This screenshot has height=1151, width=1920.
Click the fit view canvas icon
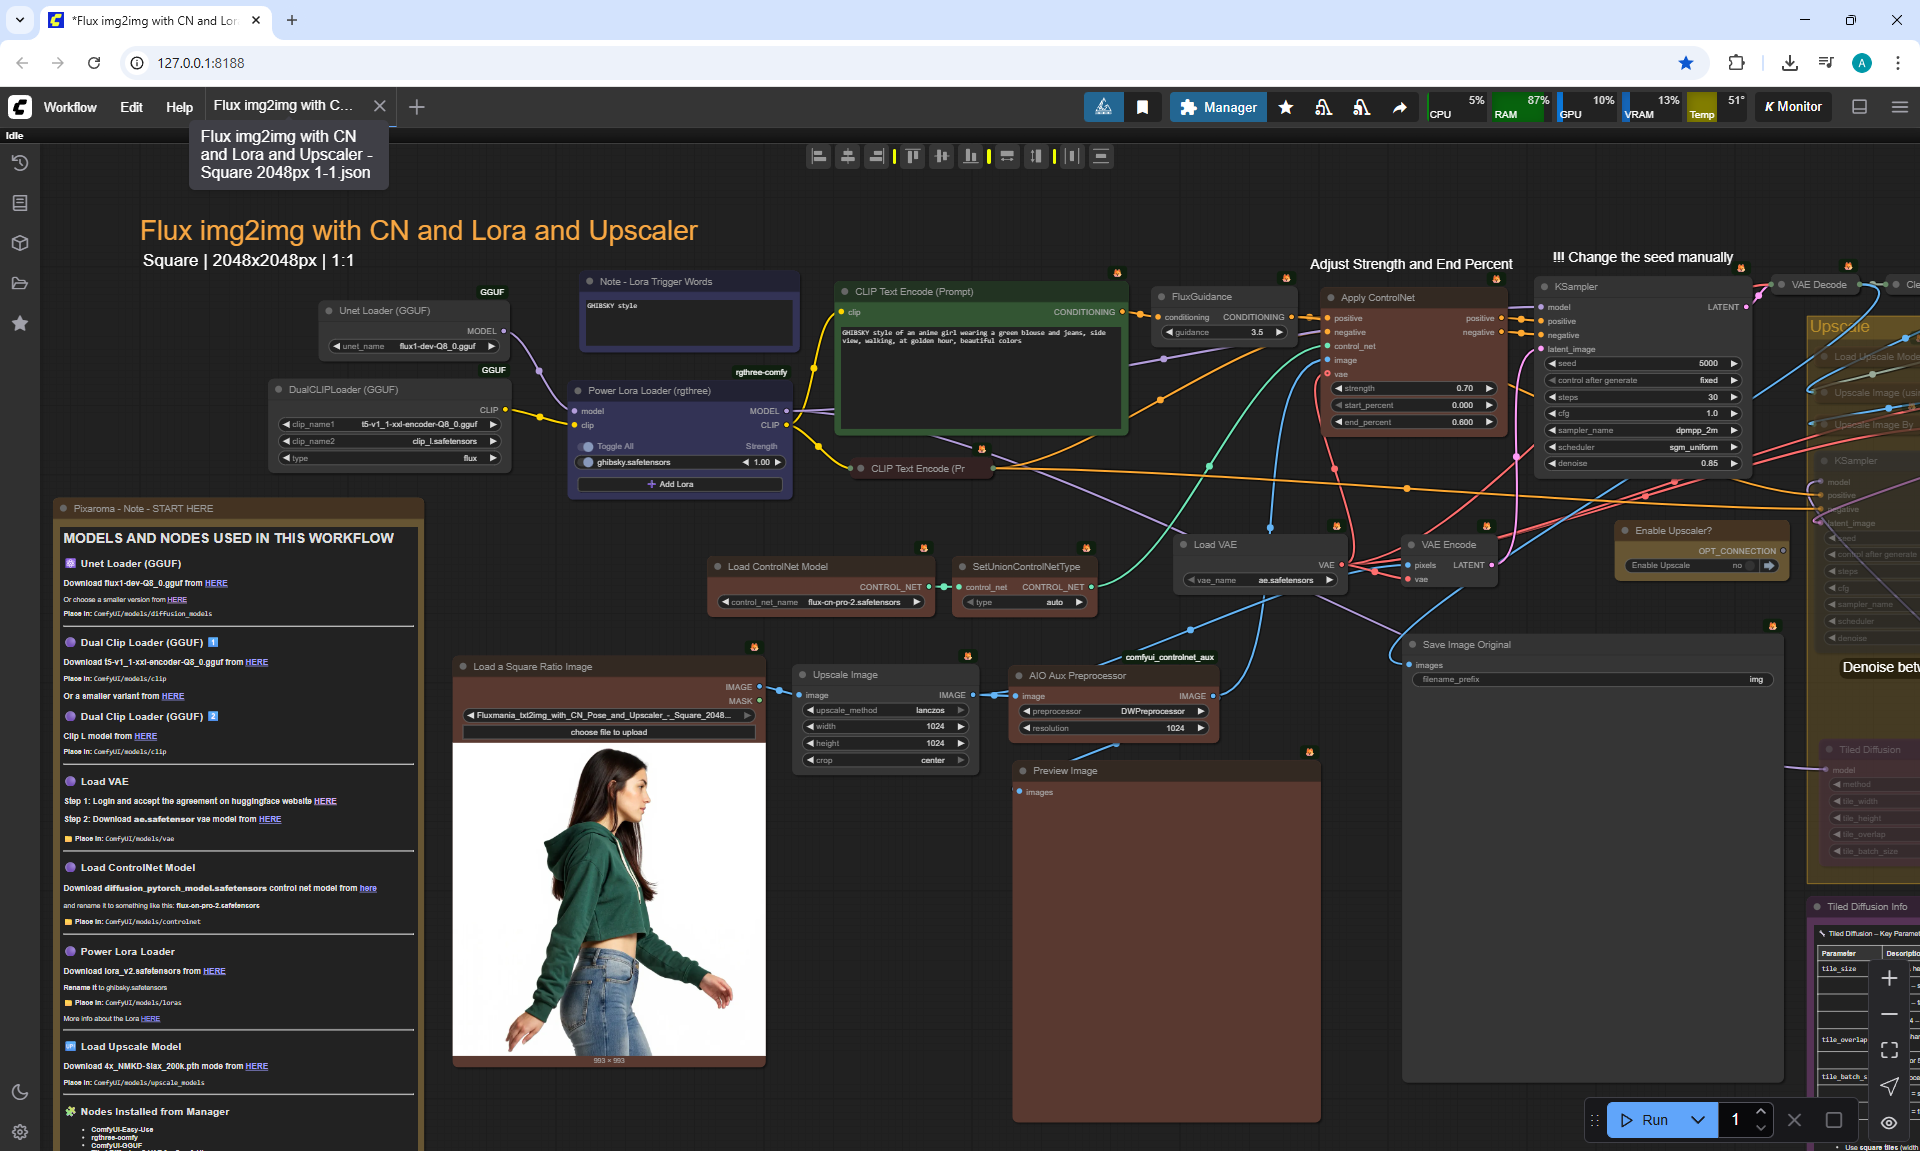tap(1889, 1050)
